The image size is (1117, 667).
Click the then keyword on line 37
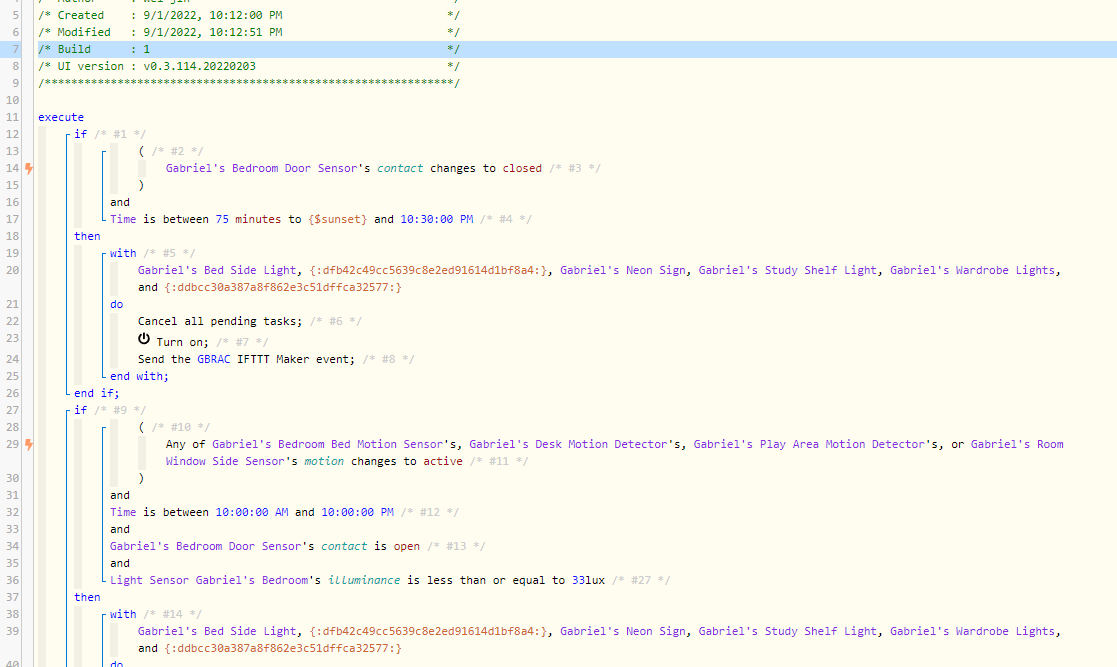pyautogui.click(x=87, y=598)
